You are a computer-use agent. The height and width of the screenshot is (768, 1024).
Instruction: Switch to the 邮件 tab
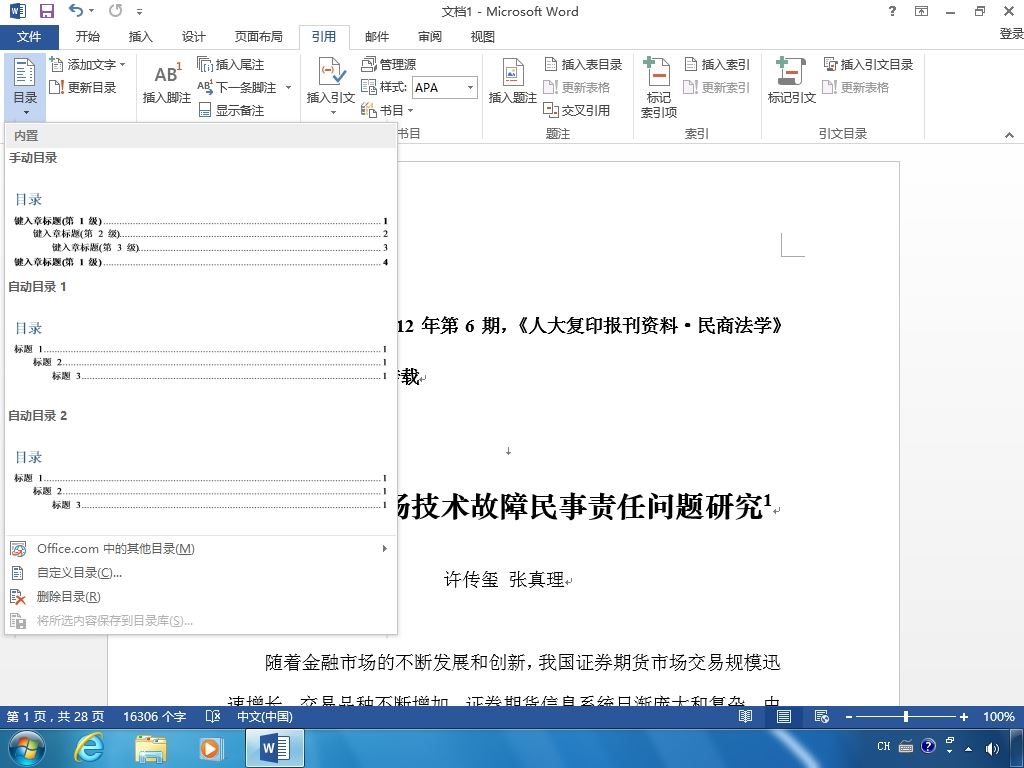point(377,37)
